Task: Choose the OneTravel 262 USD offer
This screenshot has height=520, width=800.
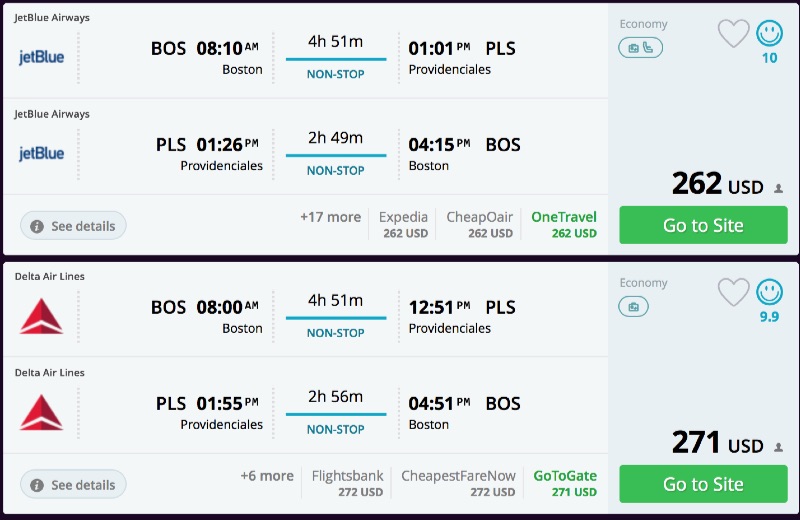Action: (564, 224)
